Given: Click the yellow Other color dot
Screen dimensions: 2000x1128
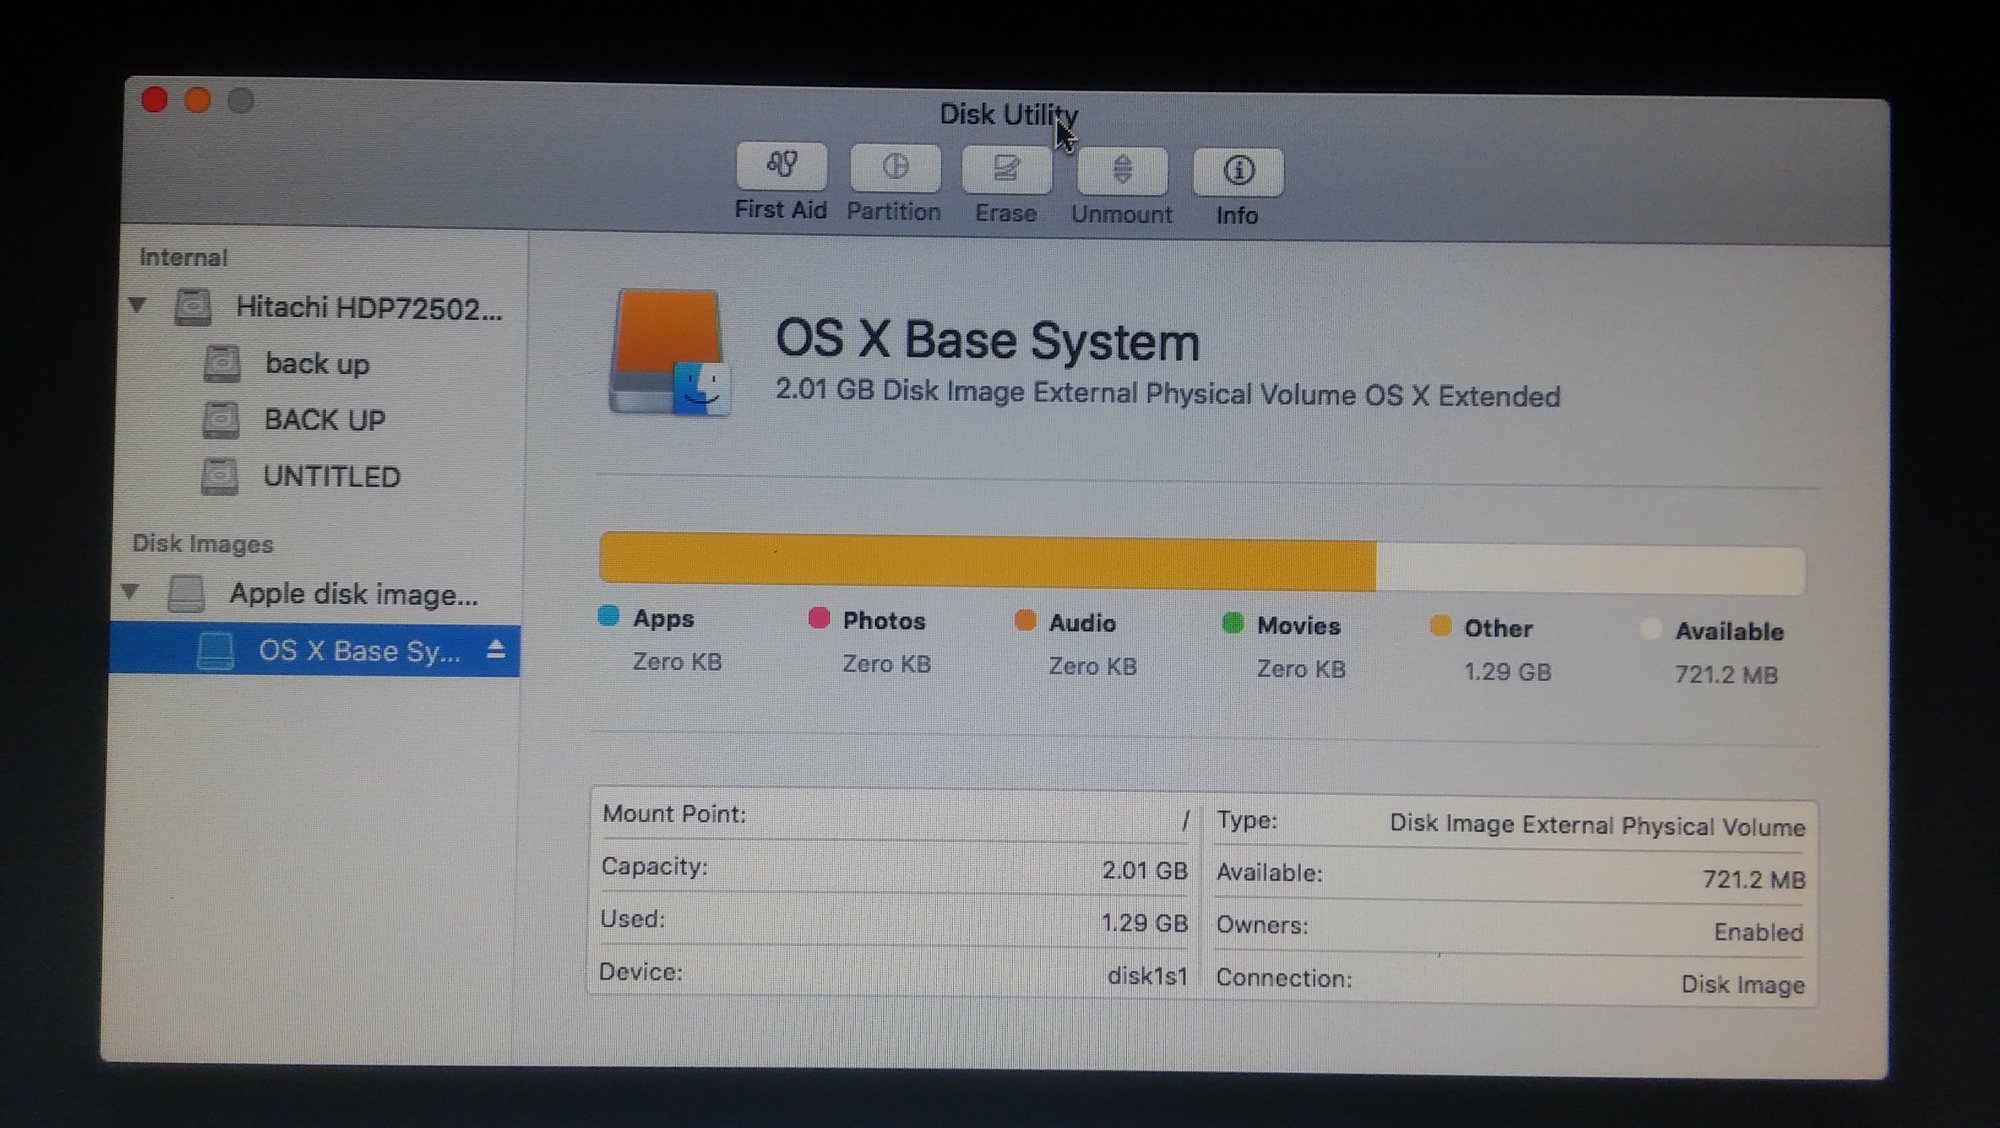Looking at the screenshot, I should (1440, 626).
